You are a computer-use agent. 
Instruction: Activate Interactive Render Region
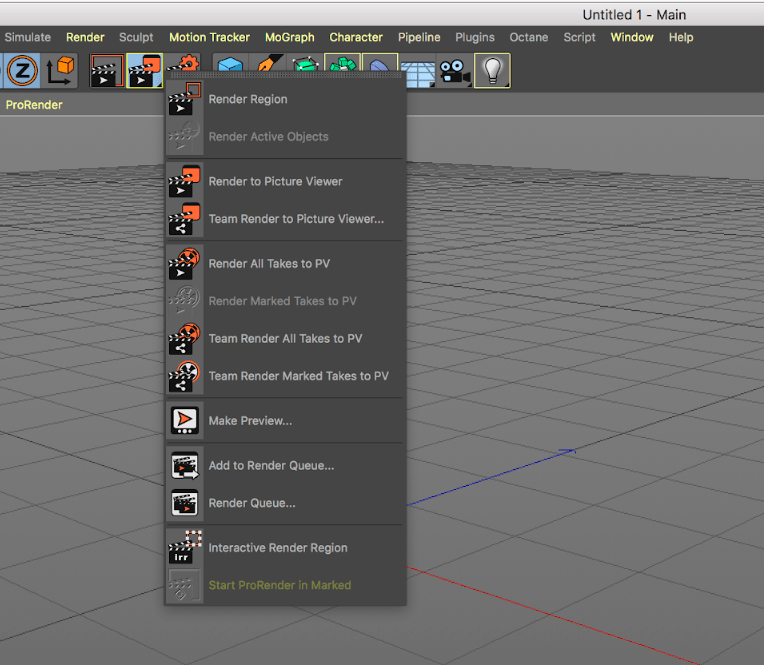(x=277, y=548)
